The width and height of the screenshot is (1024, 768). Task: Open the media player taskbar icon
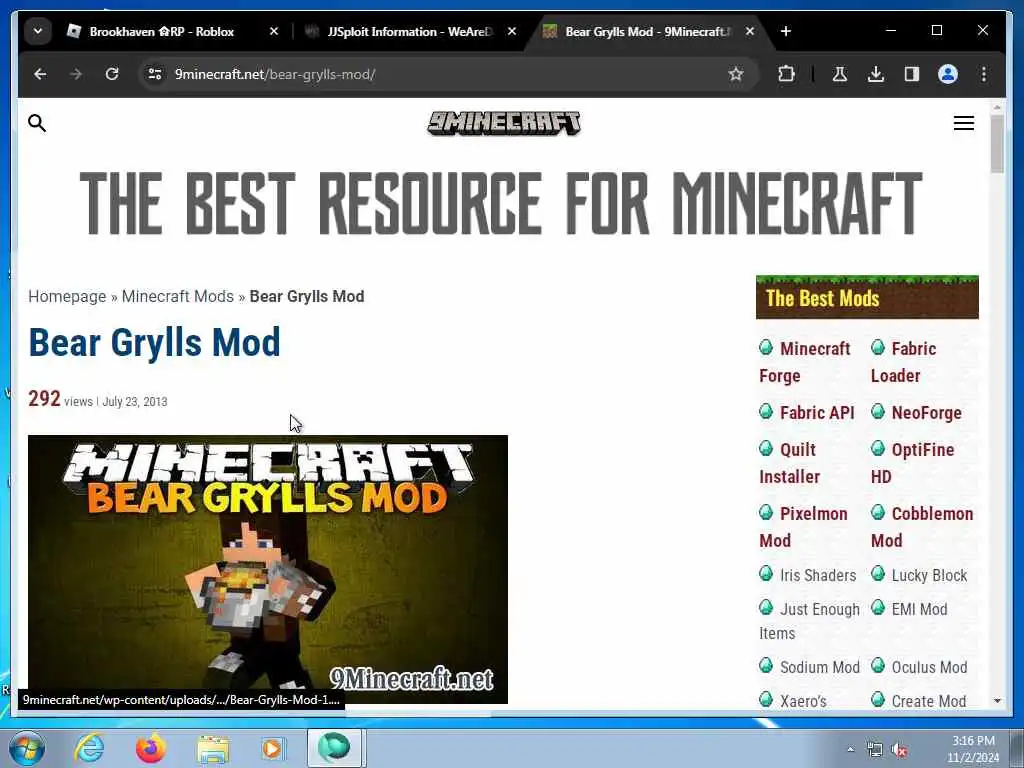[272, 748]
